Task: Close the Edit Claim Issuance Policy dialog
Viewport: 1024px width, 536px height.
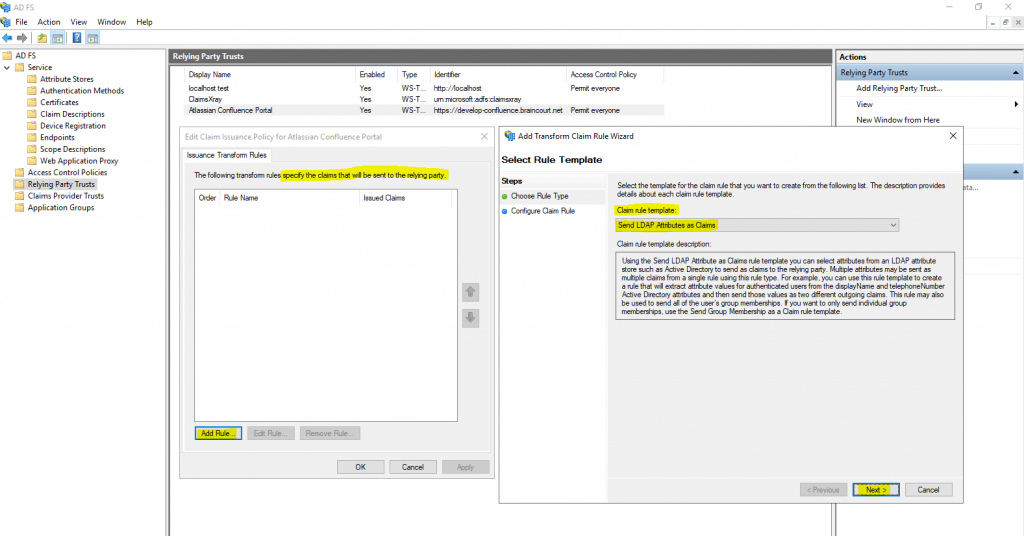Action: coord(484,136)
